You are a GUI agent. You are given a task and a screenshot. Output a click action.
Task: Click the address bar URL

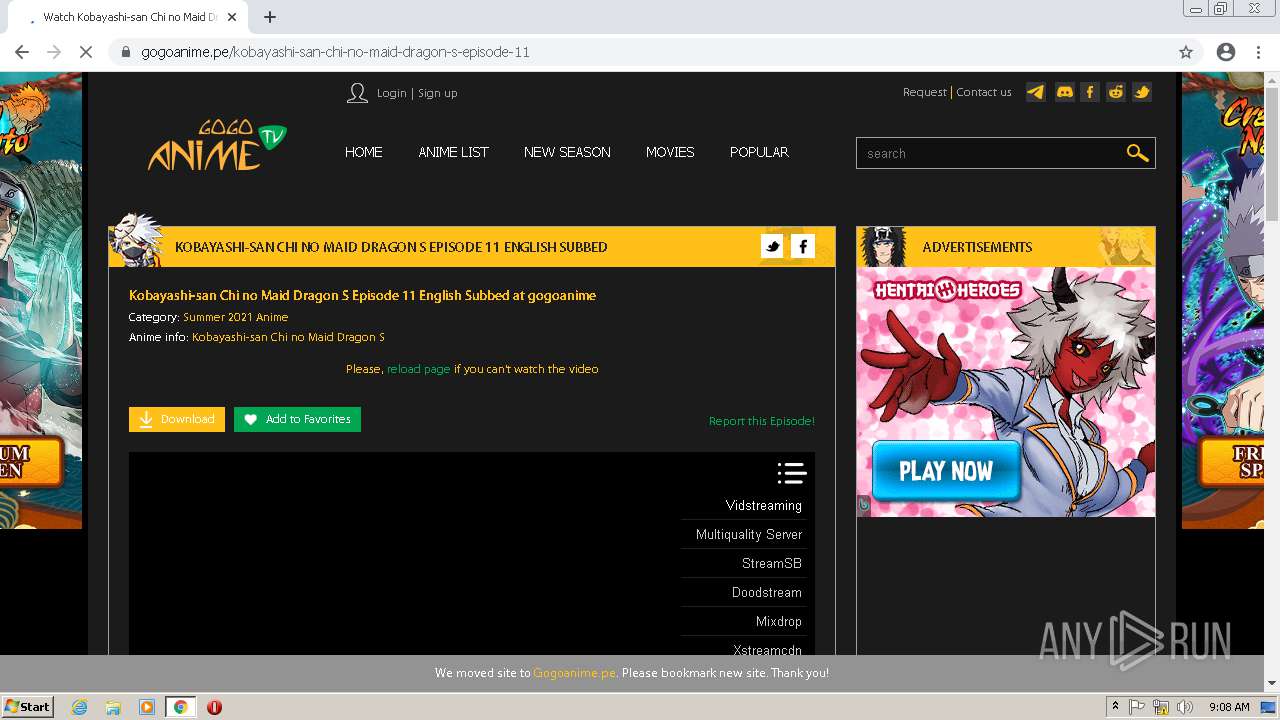pos(336,52)
